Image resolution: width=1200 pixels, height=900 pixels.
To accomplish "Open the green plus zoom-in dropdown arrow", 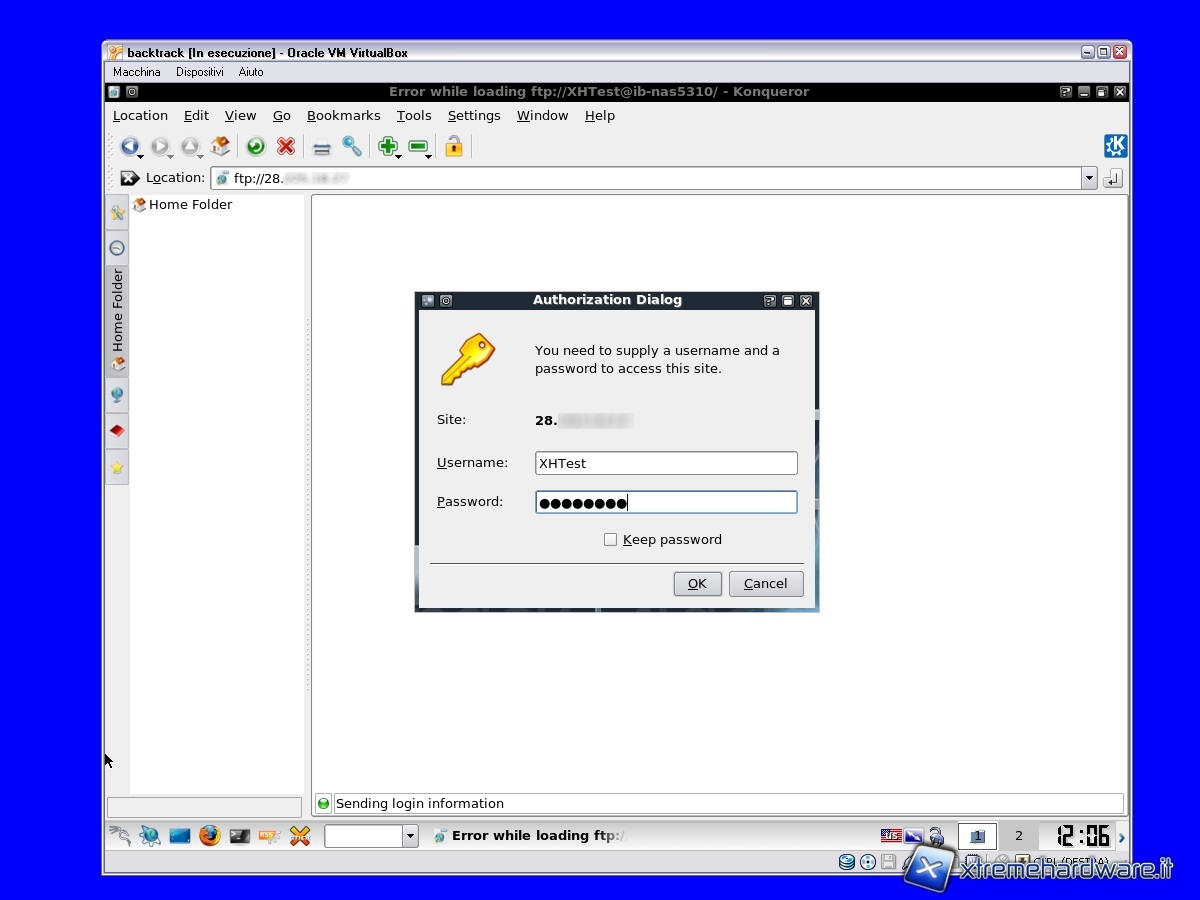I will coord(399,156).
